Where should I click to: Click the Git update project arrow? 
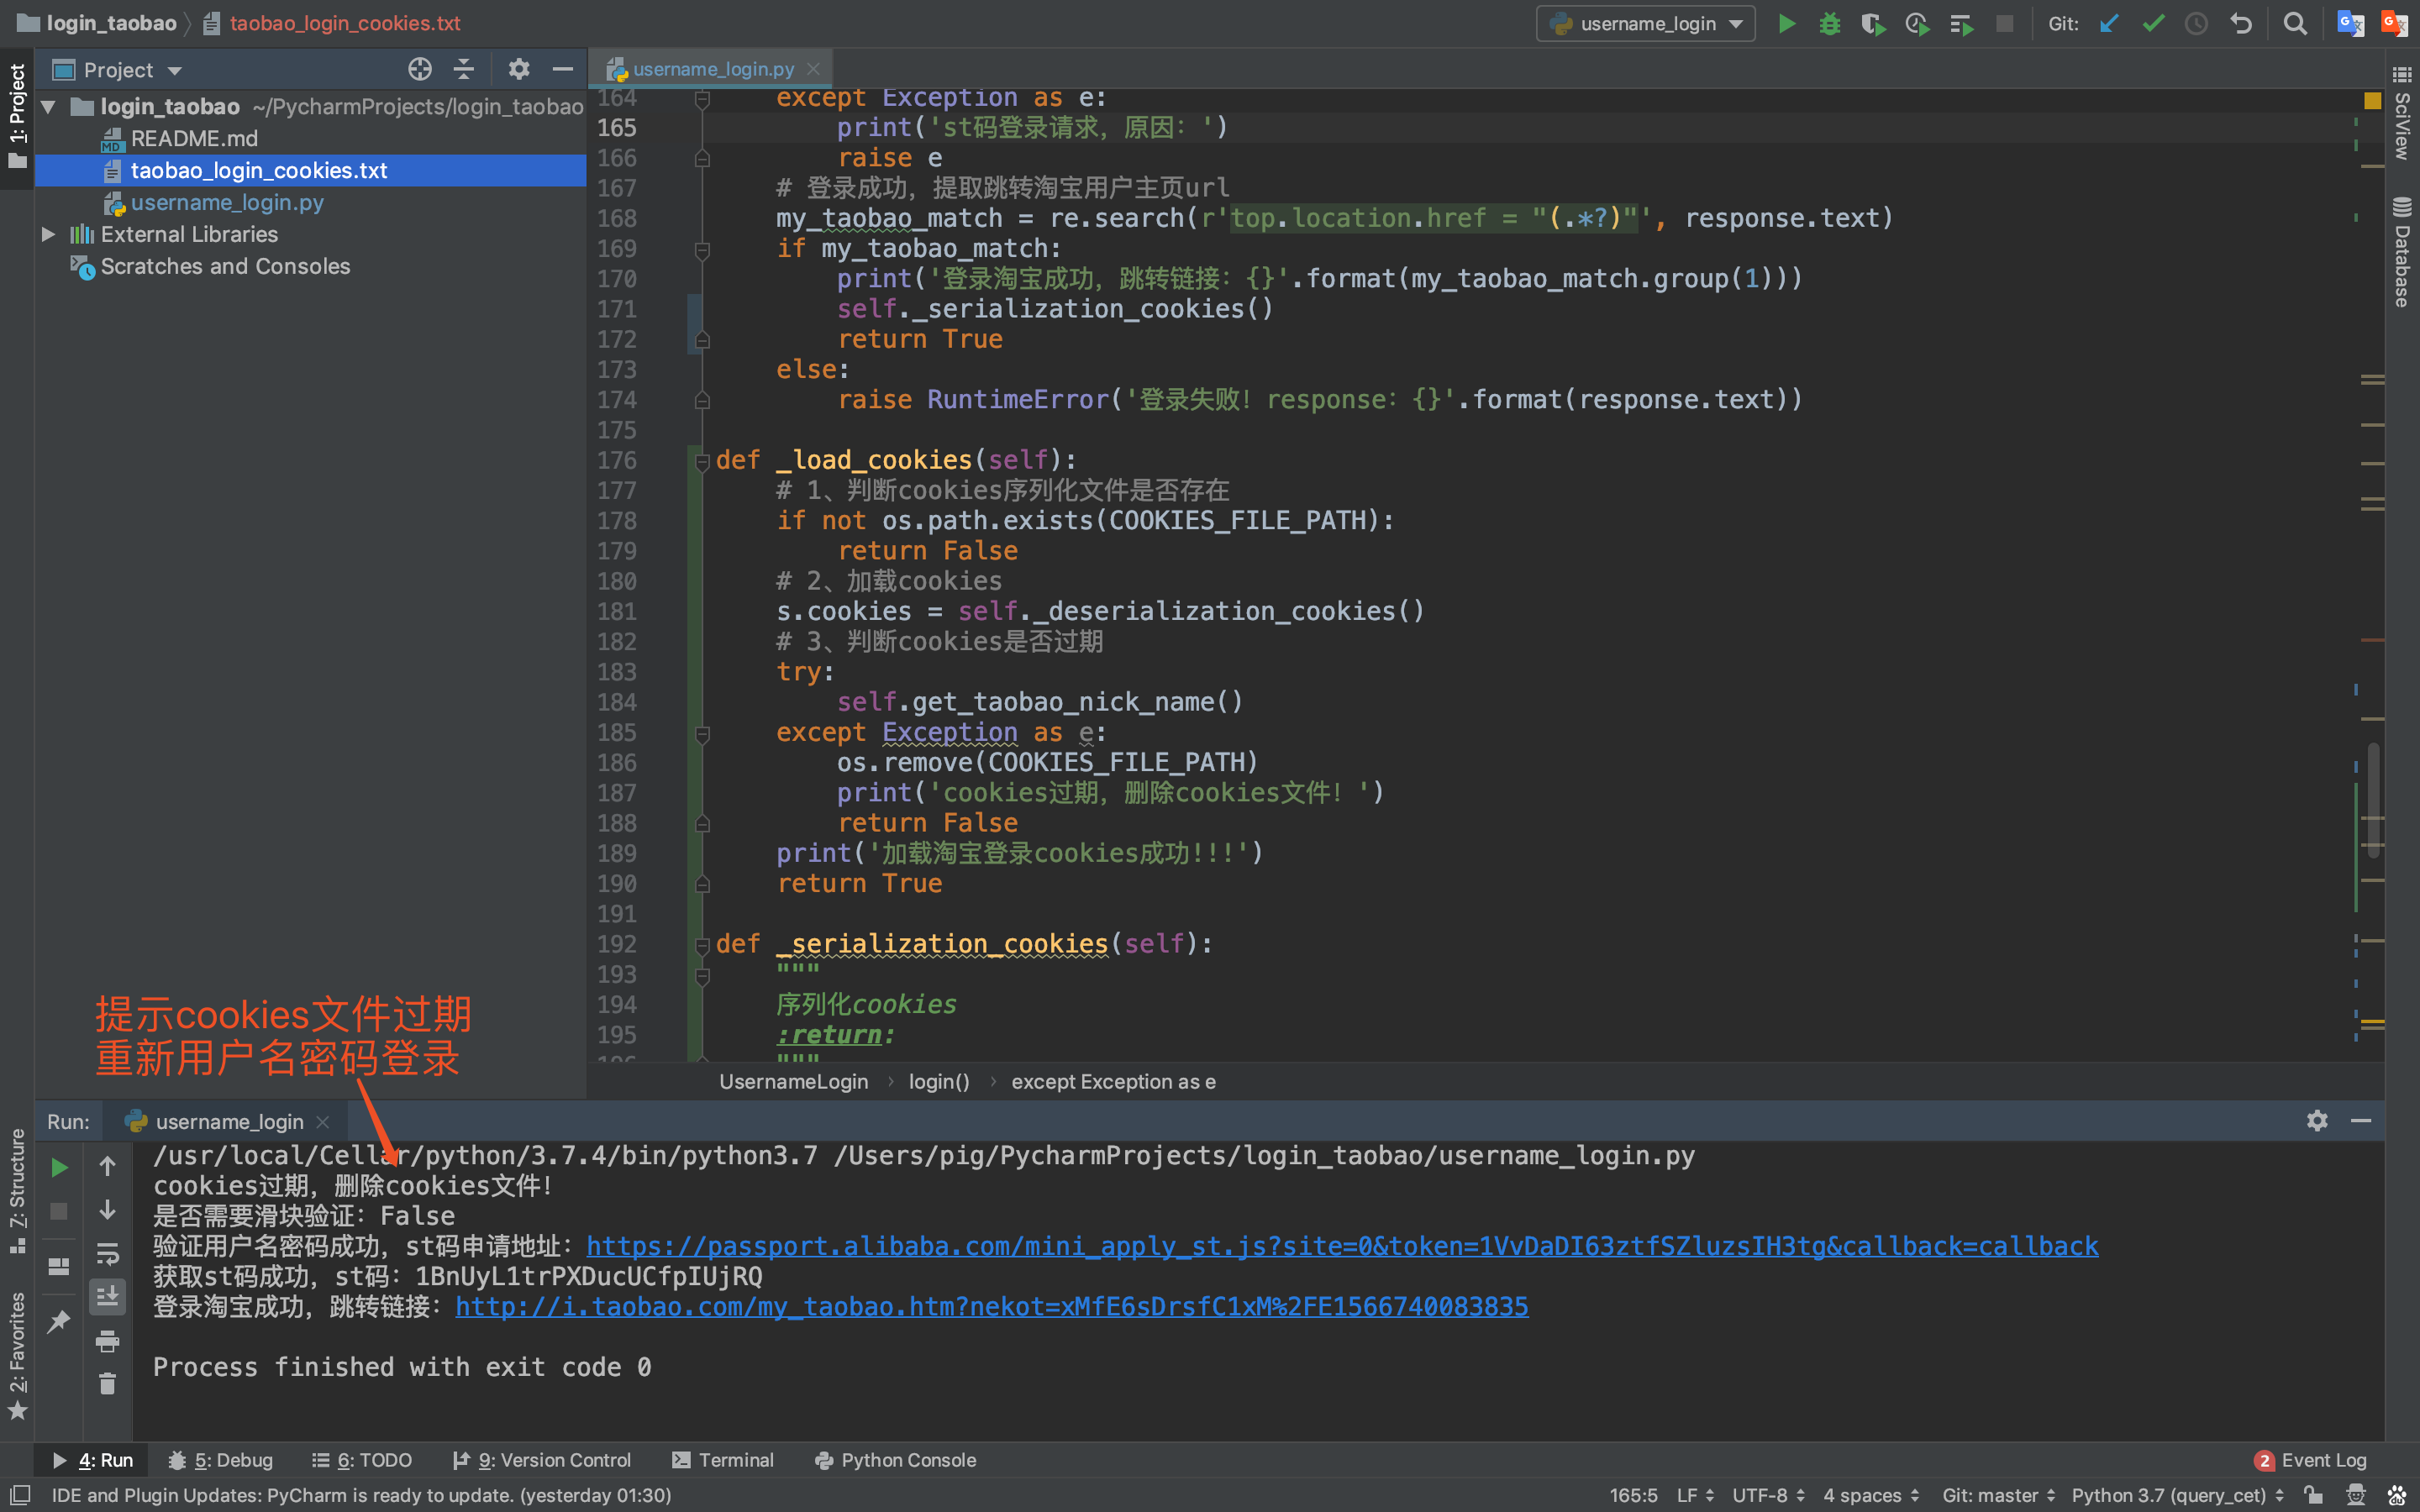point(2109,23)
